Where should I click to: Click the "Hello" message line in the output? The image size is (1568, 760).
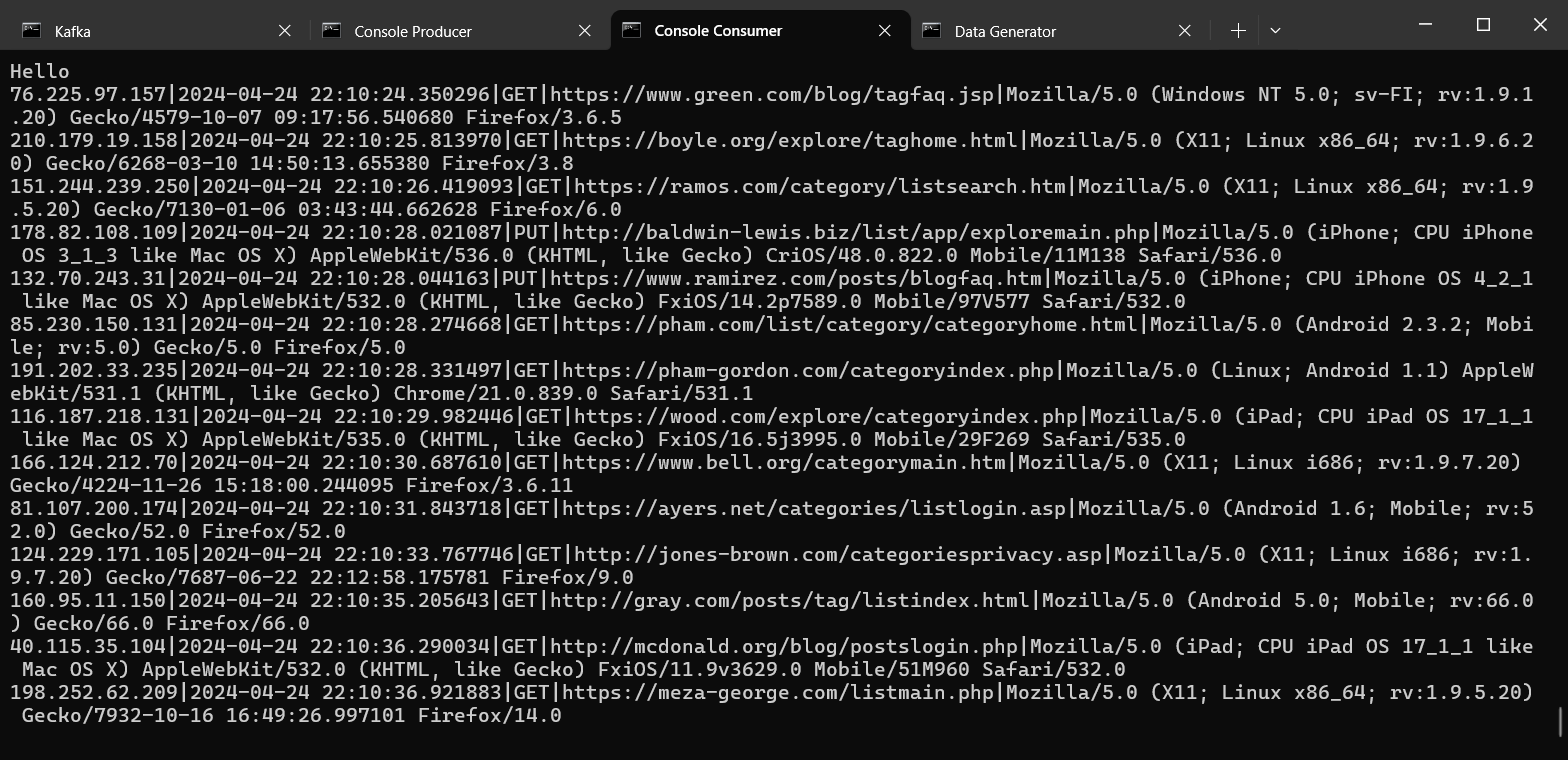pyautogui.click(x=40, y=72)
